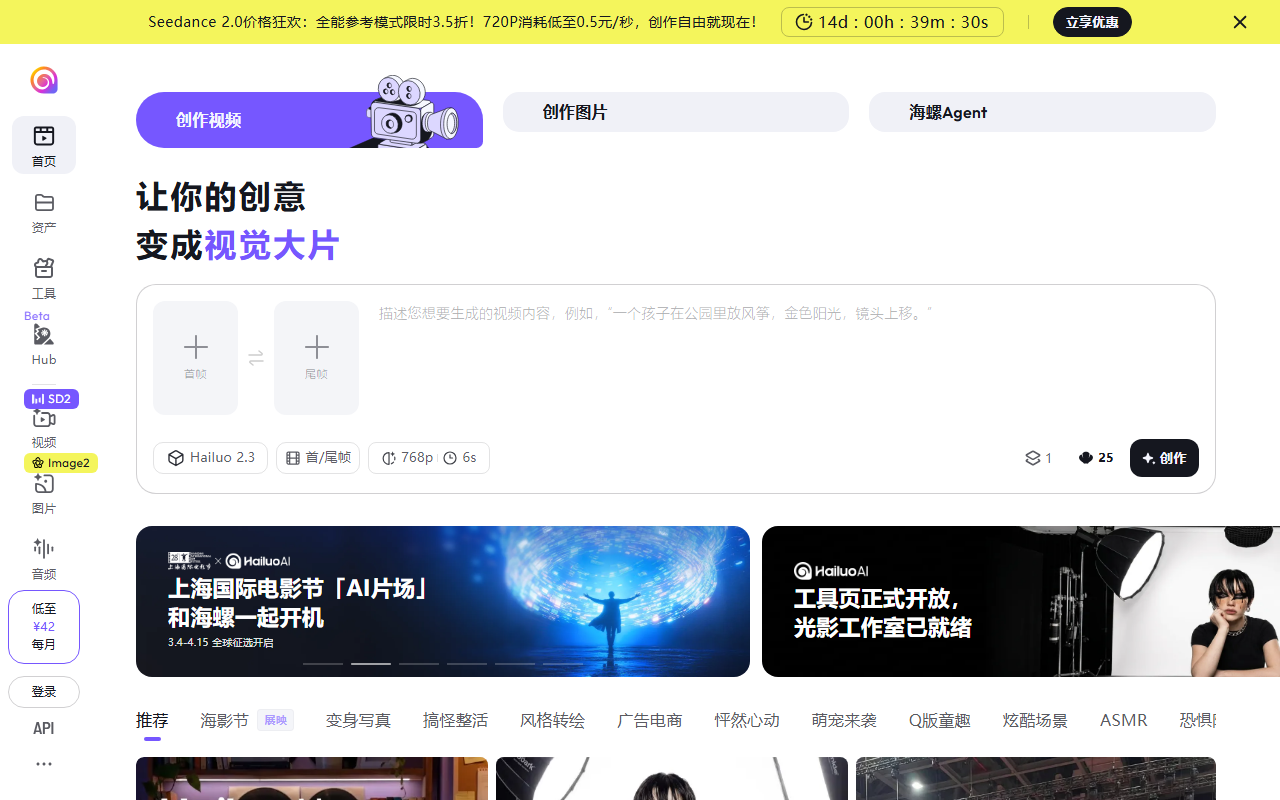Select the ASMR category tab
Image resolution: width=1280 pixels, height=800 pixels.
[1124, 720]
